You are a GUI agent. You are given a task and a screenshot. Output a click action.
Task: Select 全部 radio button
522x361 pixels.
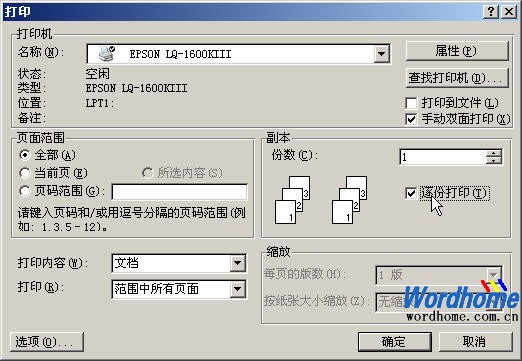click(x=25, y=155)
